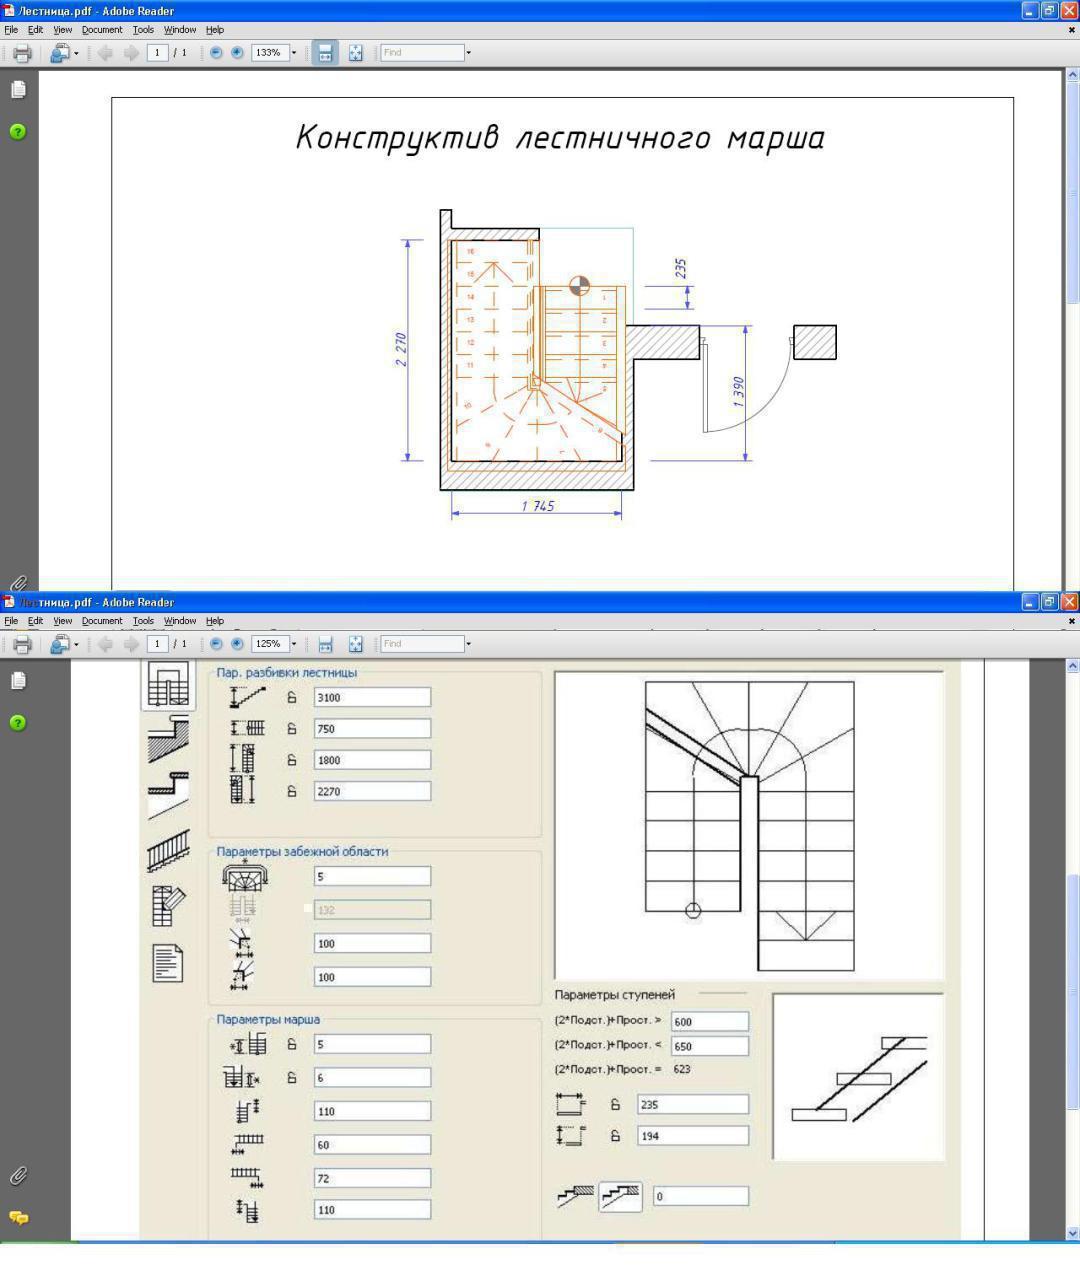The image size is (1080, 1265).
Task: Expand the 125% zoom level dropdown
Action: click(294, 644)
